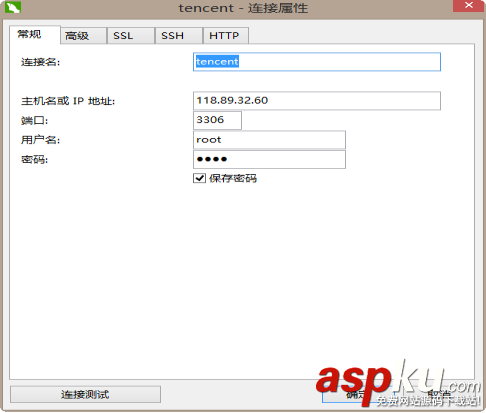Click the 用户名: label
486x413 pixels.
click(x=40, y=140)
